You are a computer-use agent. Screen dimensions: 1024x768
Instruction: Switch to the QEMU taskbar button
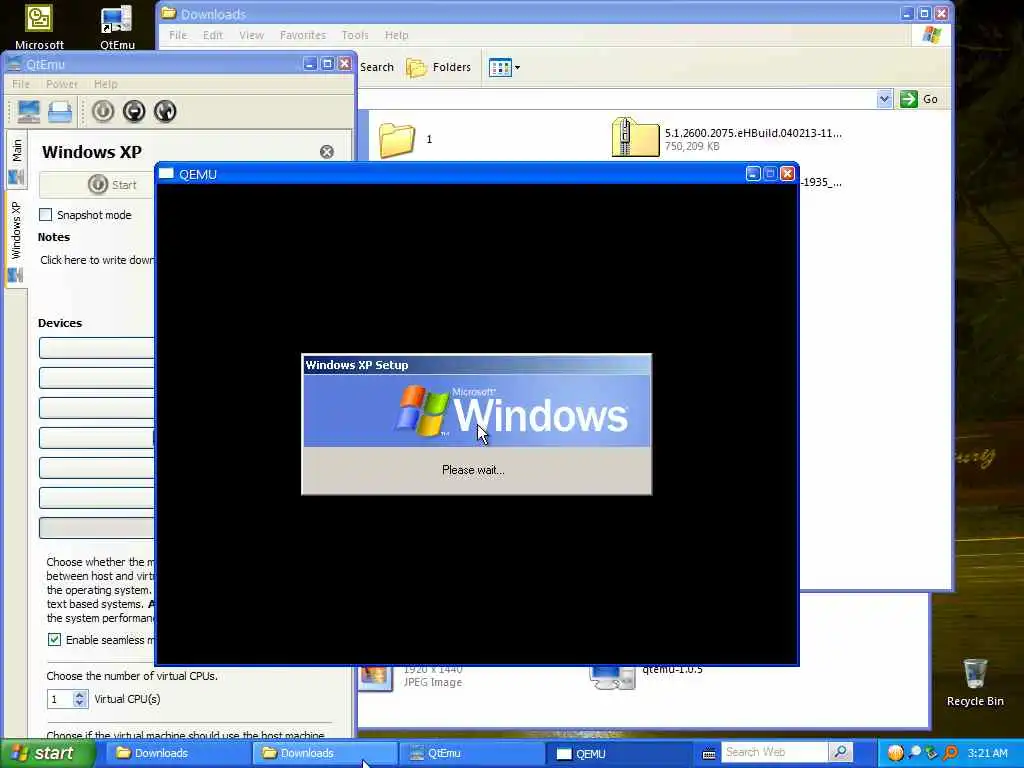coord(616,753)
